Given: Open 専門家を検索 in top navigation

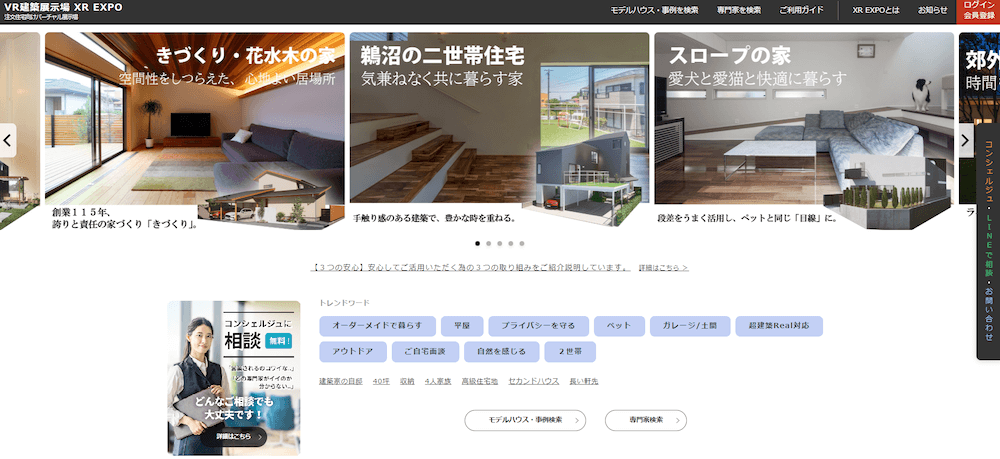Looking at the screenshot, I should (x=738, y=10).
